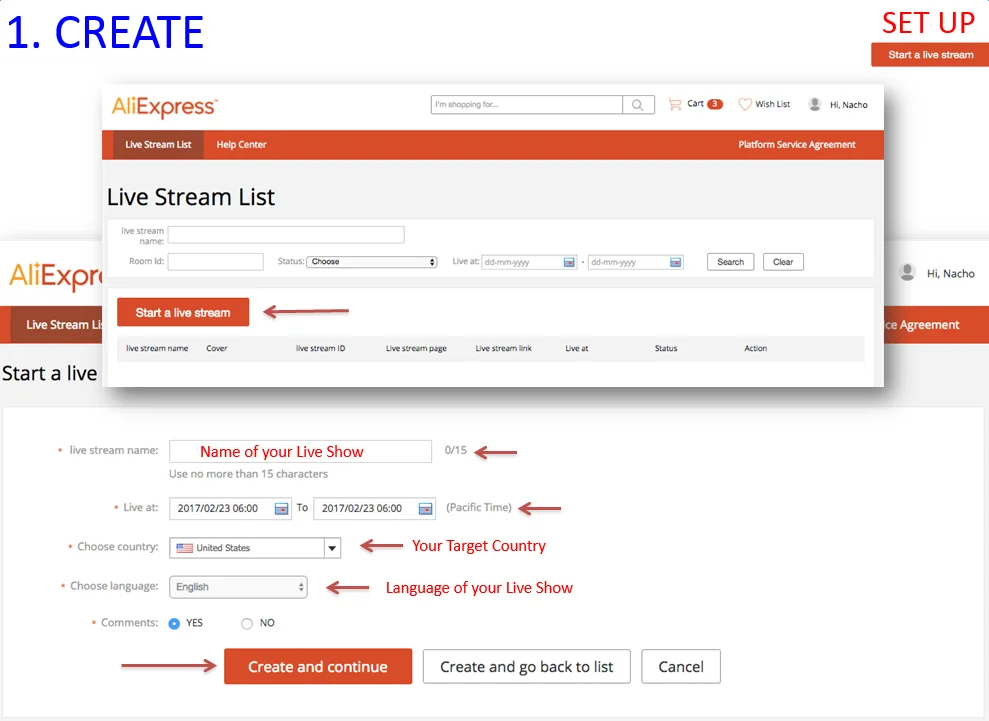This screenshot has width=989, height=721.
Task: Click Hi, Nacho text in front window
Action: pyautogui.click(x=849, y=105)
